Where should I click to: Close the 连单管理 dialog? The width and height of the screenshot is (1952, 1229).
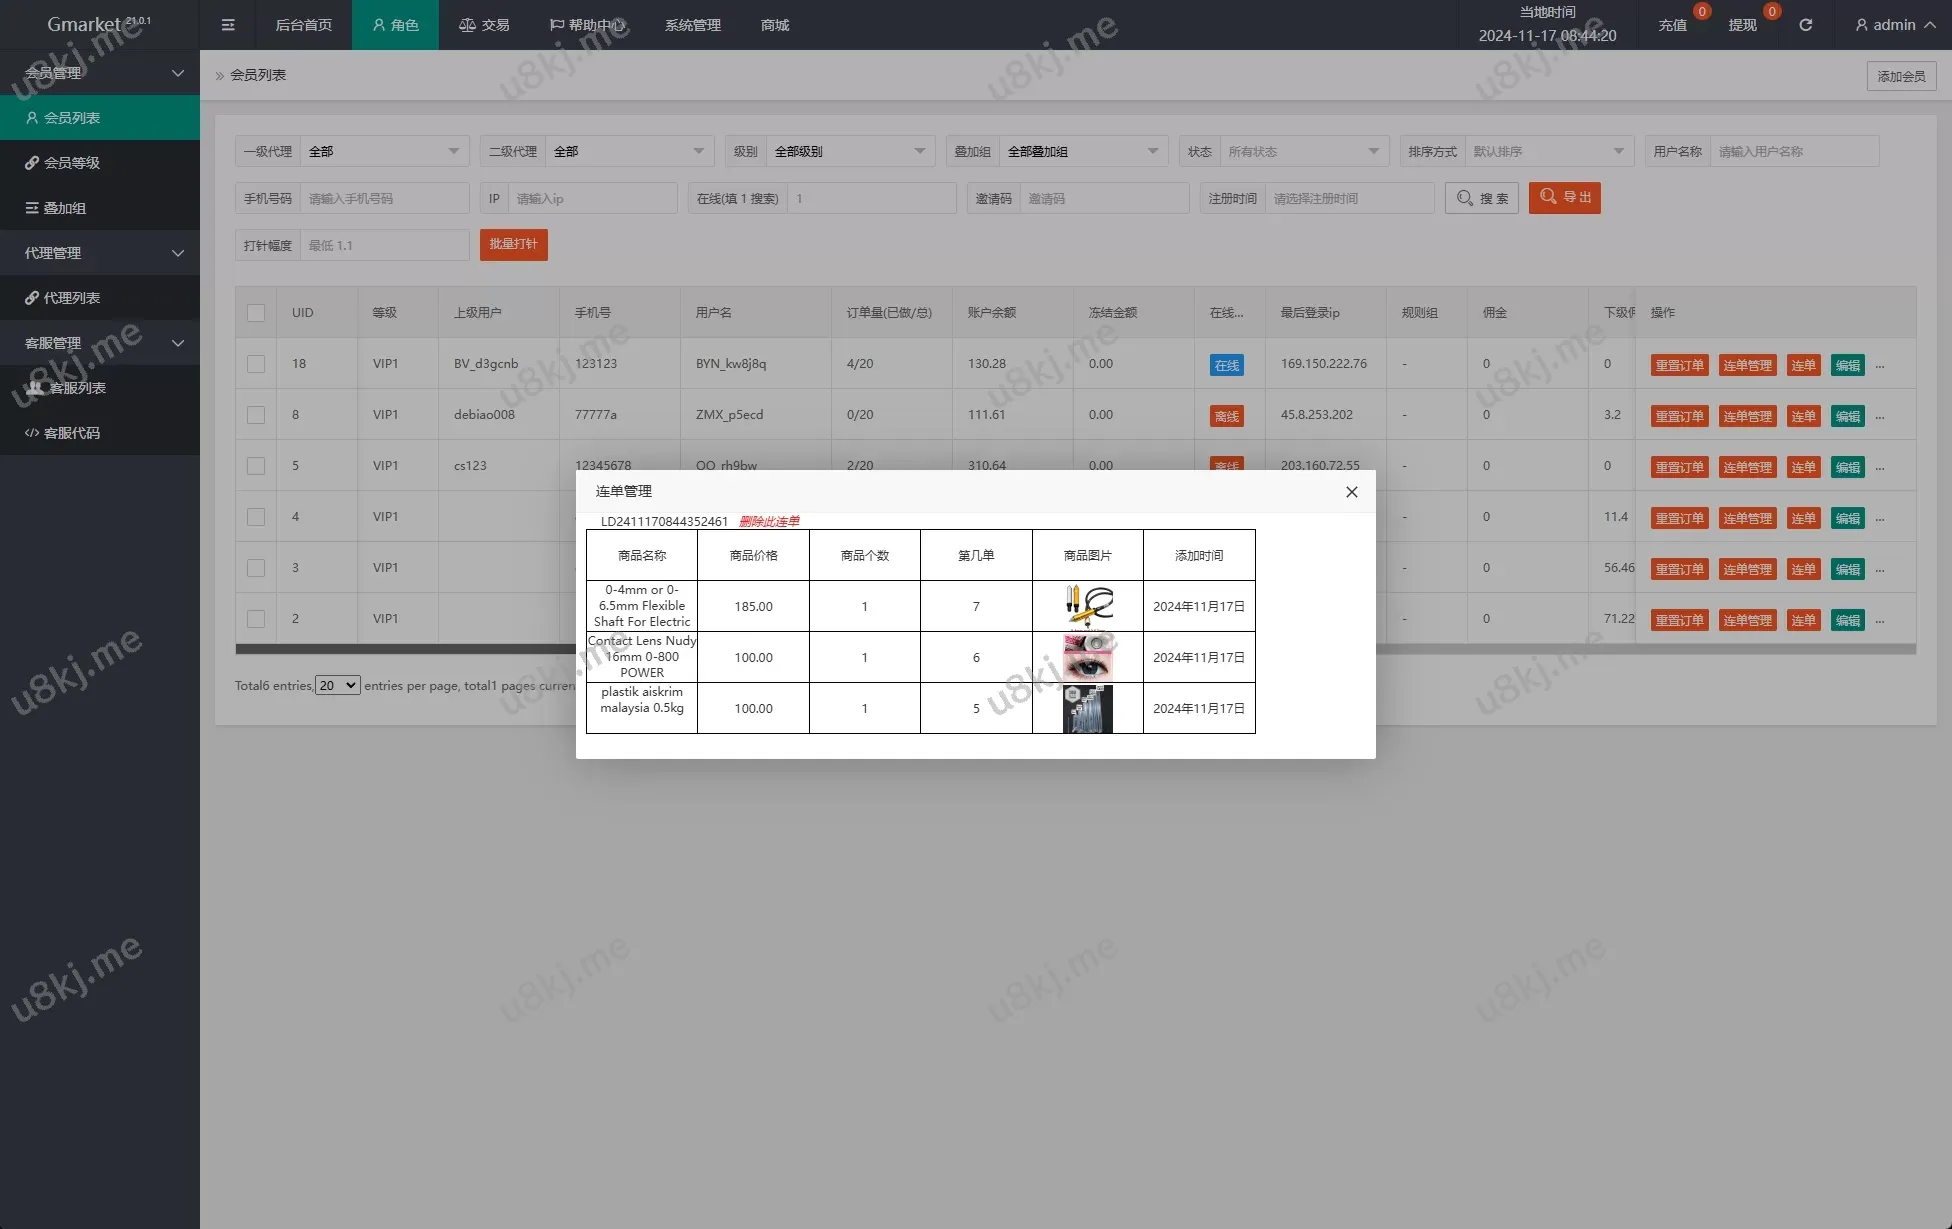pyautogui.click(x=1351, y=492)
